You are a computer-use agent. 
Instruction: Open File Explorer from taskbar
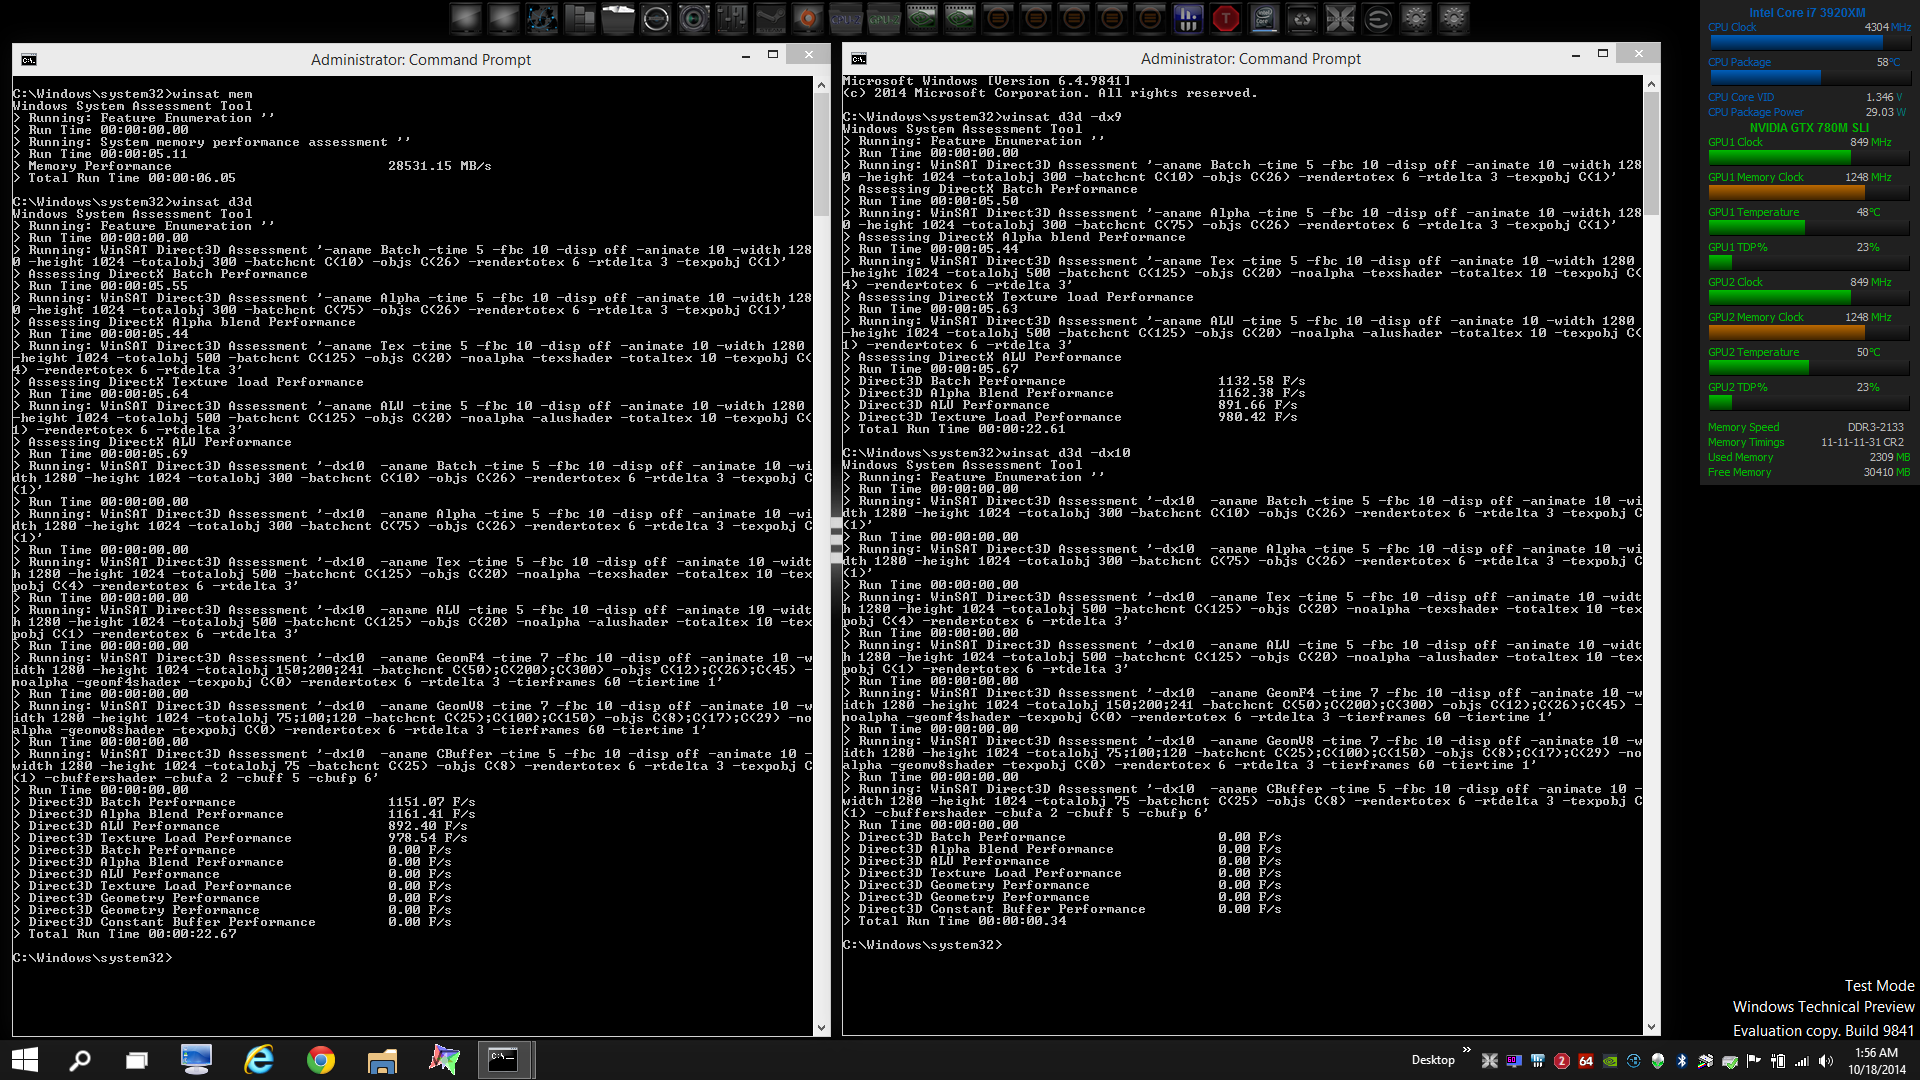pyautogui.click(x=382, y=1060)
